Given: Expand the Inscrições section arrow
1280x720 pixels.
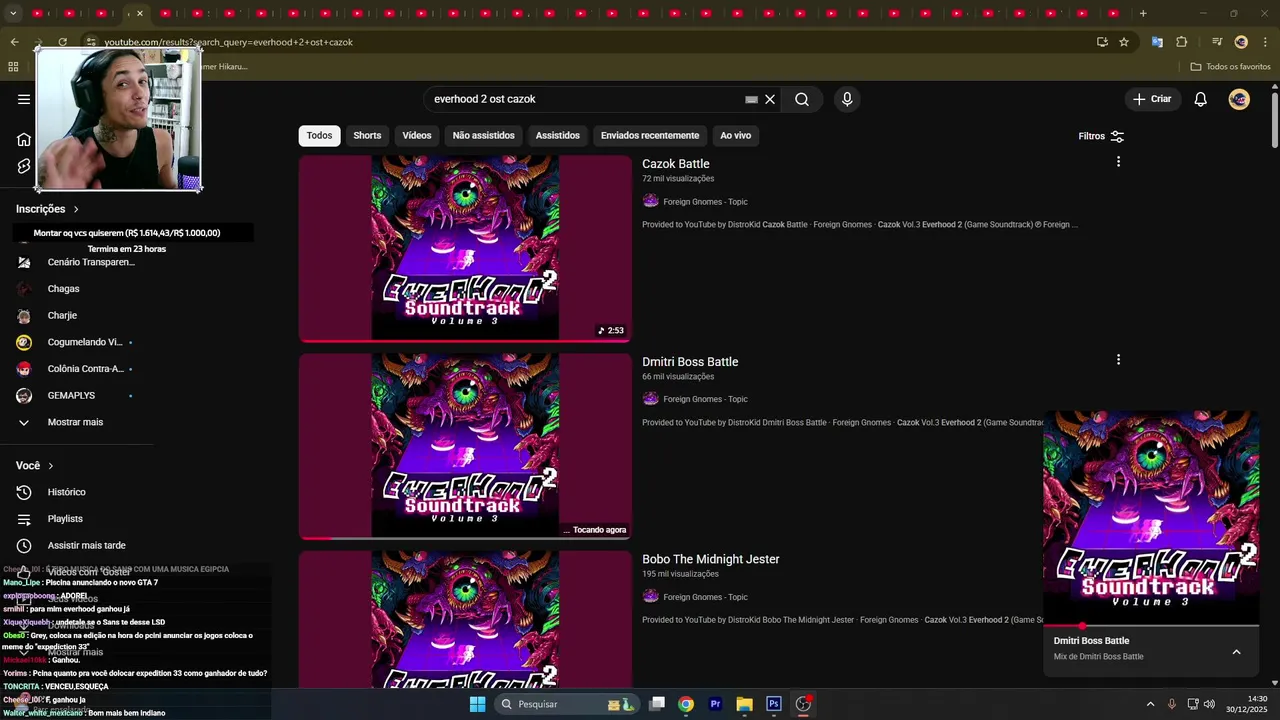Looking at the screenshot, I should pos(76,209).
